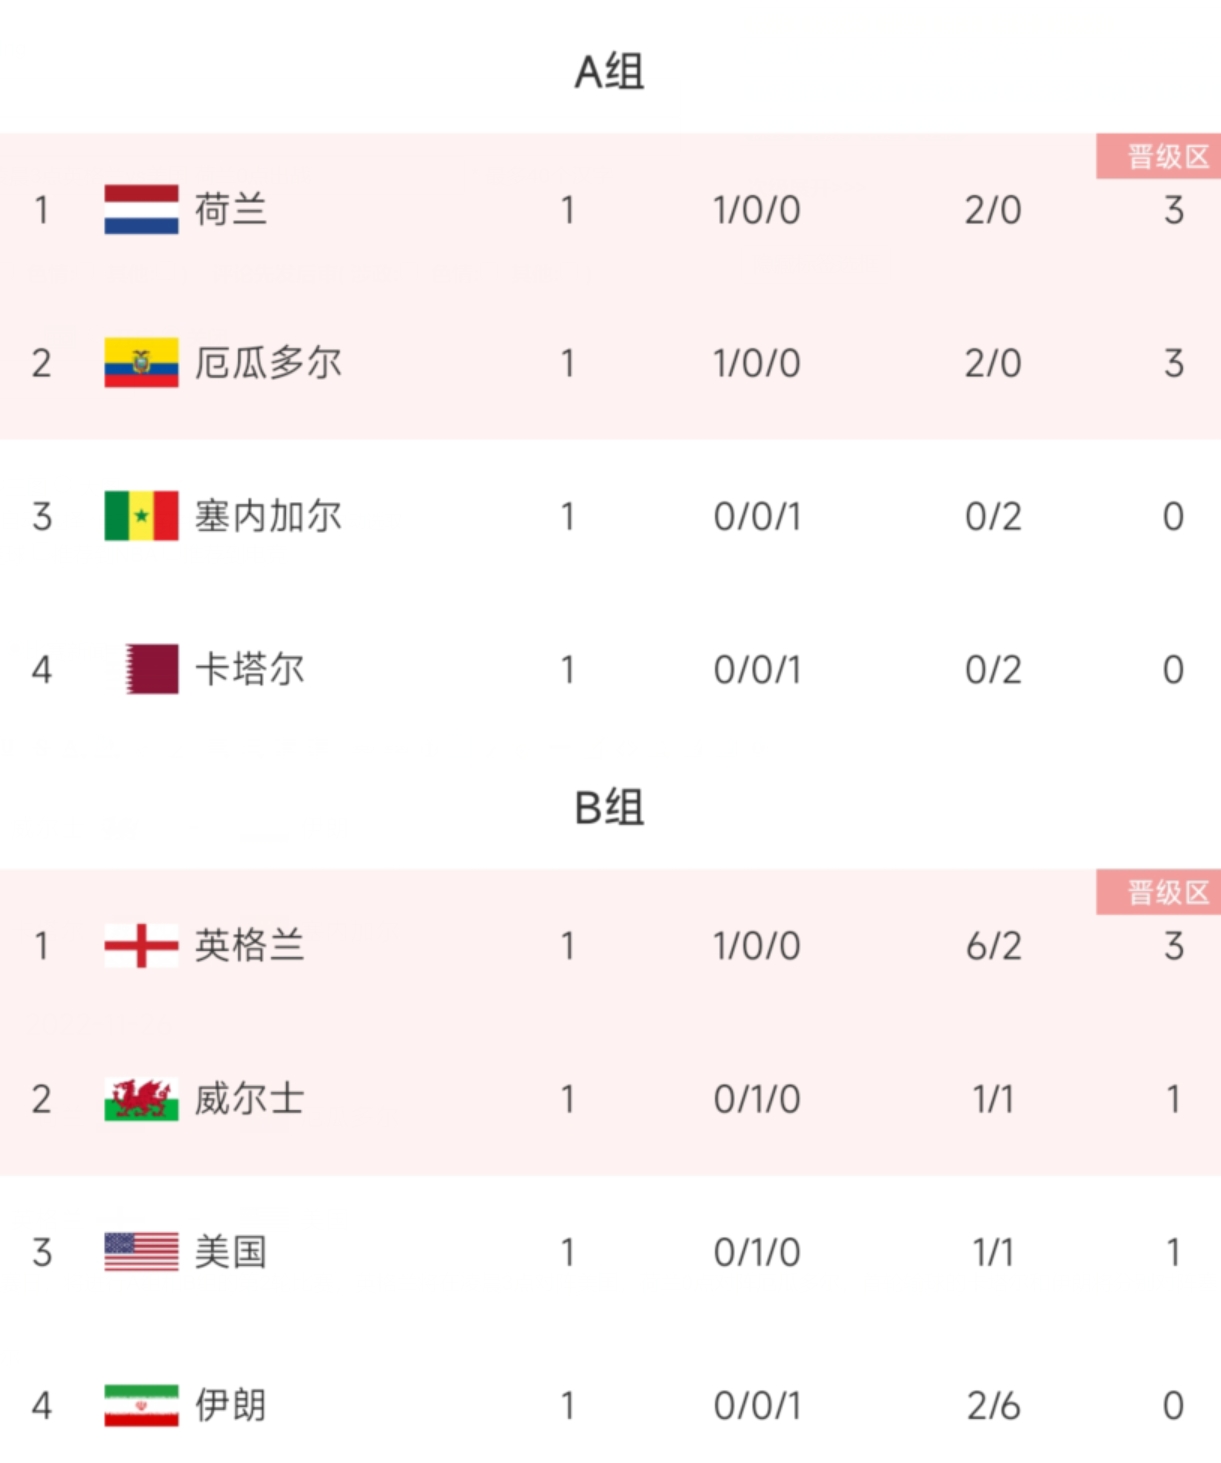Open team 英格兰 page
This screenshot has height=1463, width=1221.
pos(249,946)
